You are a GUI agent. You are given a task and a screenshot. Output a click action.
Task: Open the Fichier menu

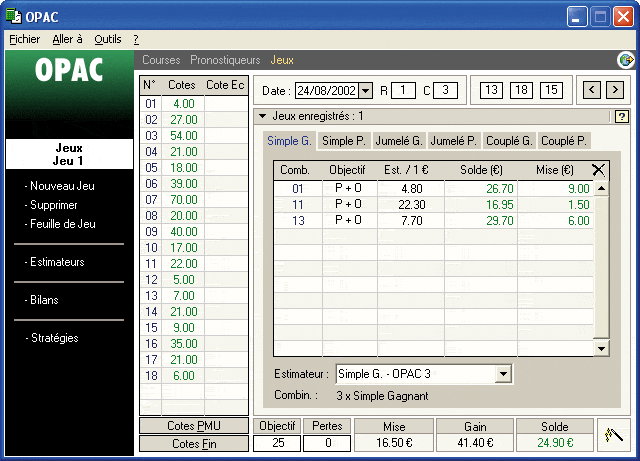pyautogui.click(x=24, y=39)
